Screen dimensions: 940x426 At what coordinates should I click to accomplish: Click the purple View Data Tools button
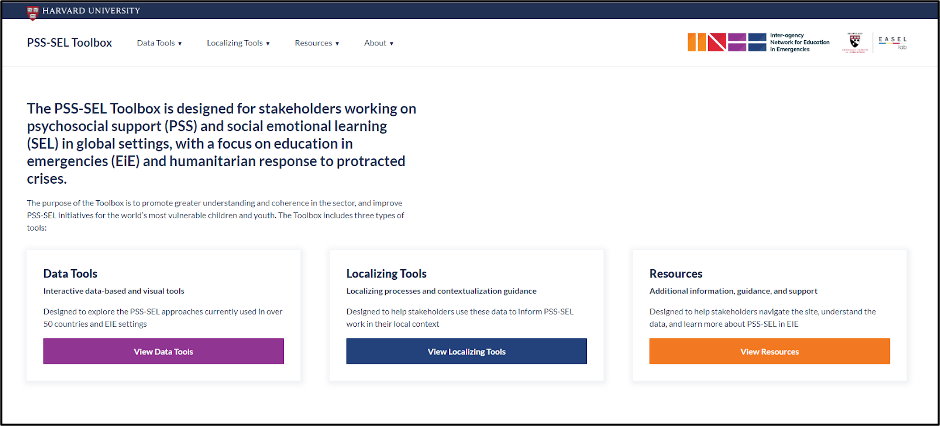point(163,351)
